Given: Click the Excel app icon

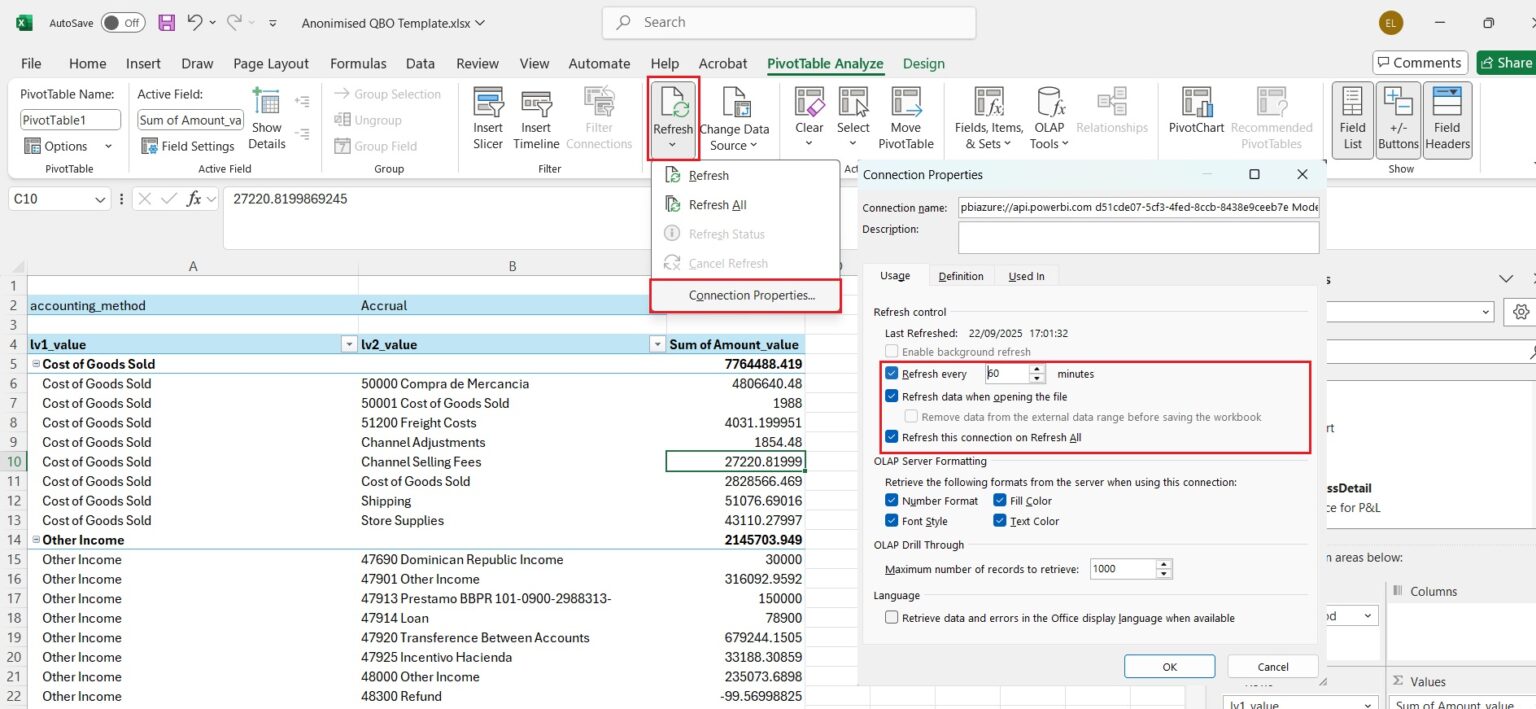Looking at the screenshot, I should (24, 22).
